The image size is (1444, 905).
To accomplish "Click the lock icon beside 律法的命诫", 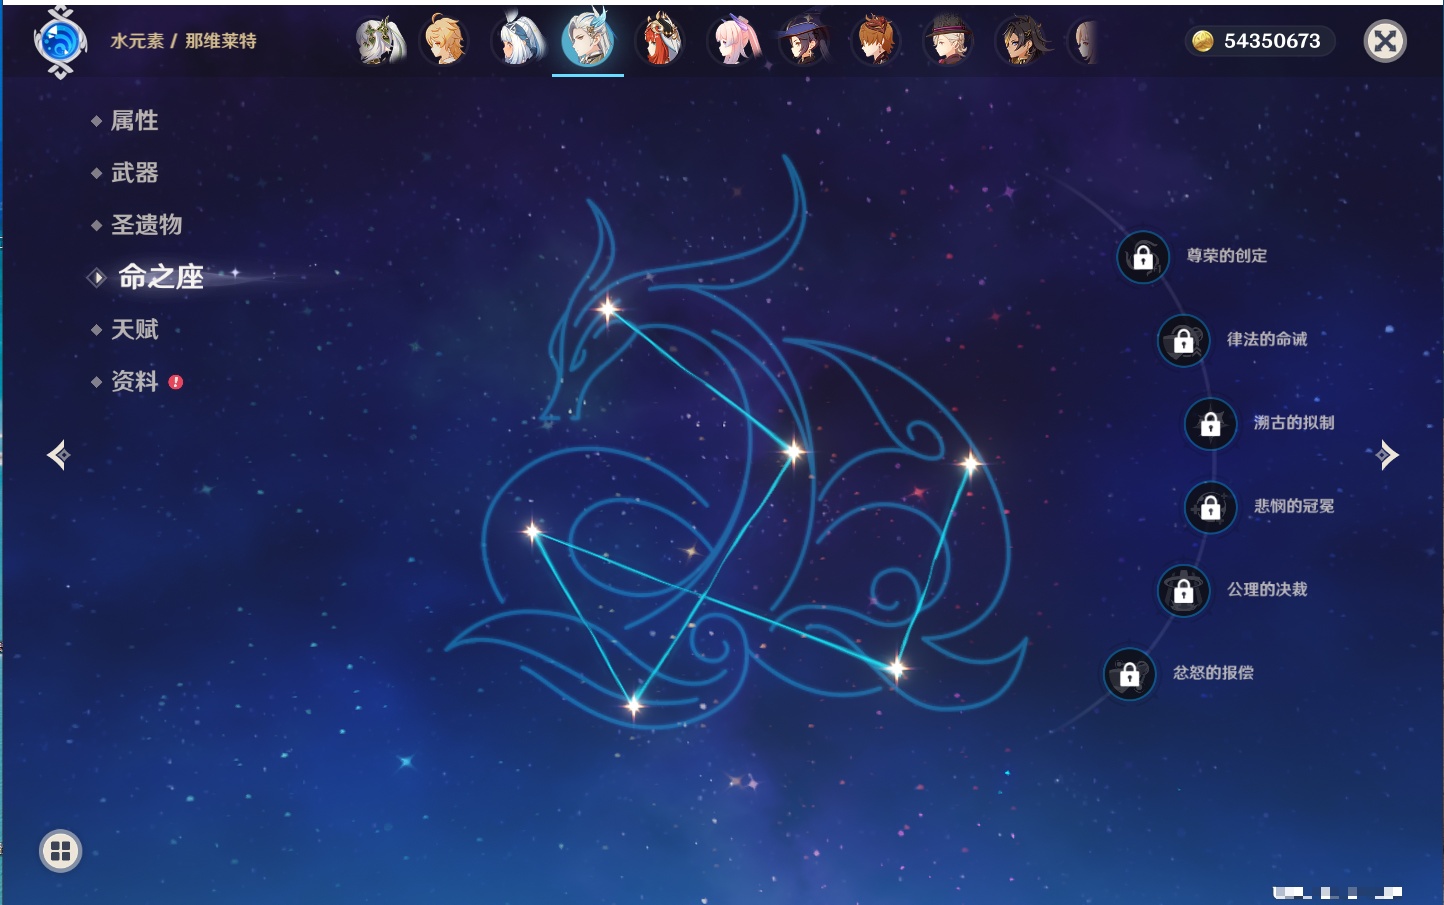I will click(x=1183, y=341).
